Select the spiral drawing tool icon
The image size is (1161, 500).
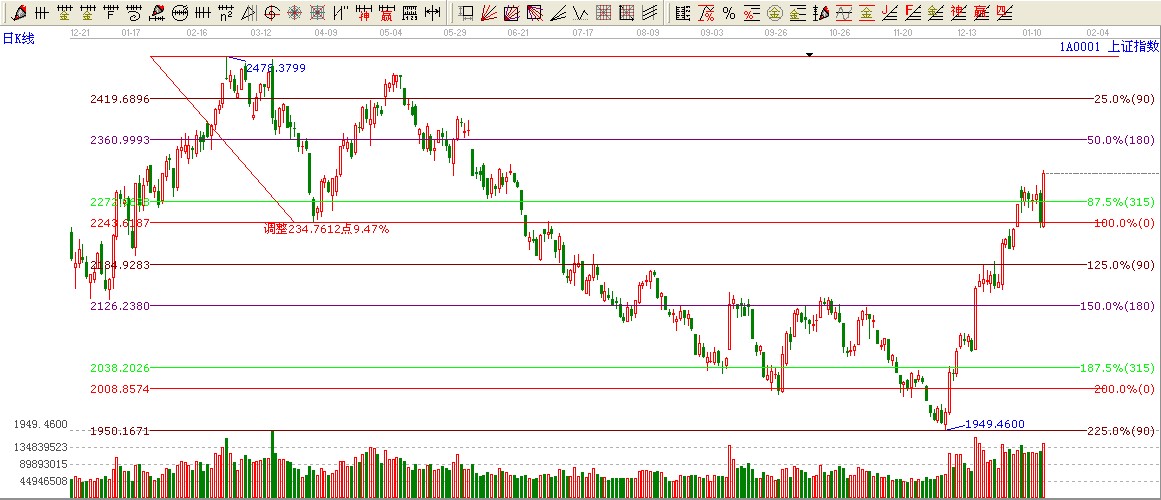(x=133, y=13)
